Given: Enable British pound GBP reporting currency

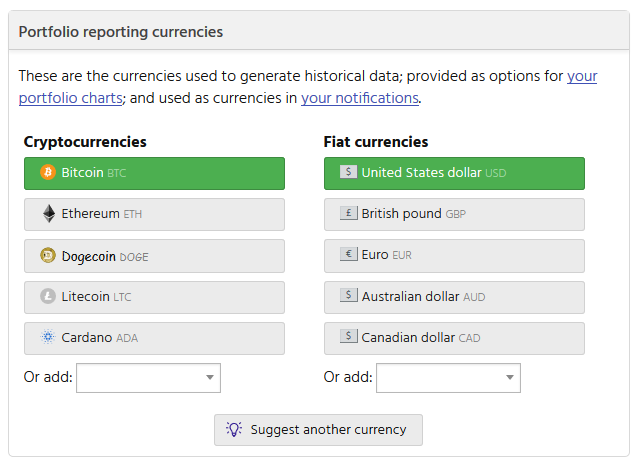Looking at the screenshot, I should (x=454, y=214).
